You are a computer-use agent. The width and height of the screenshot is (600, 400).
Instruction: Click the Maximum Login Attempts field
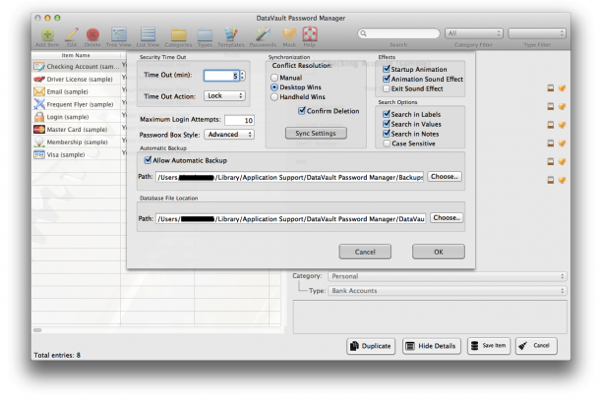click(x=240, y=120)
